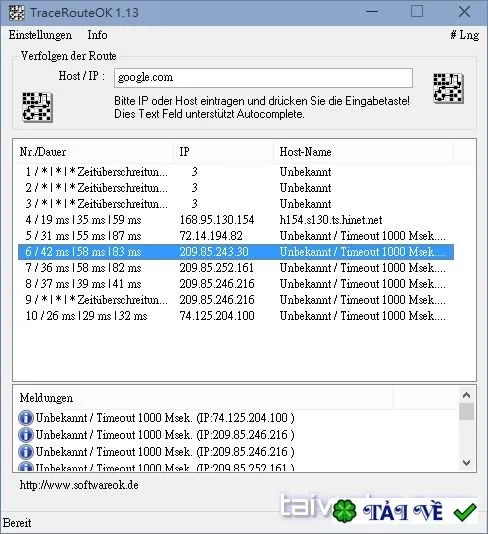Screen dimensions: 488x534
Task: Click the route icon left of instructions
Action: click(37, 107)
